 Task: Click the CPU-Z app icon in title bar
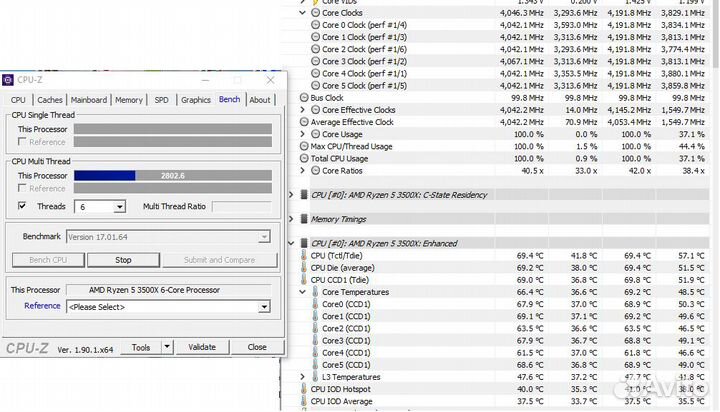tap(8, 80)
